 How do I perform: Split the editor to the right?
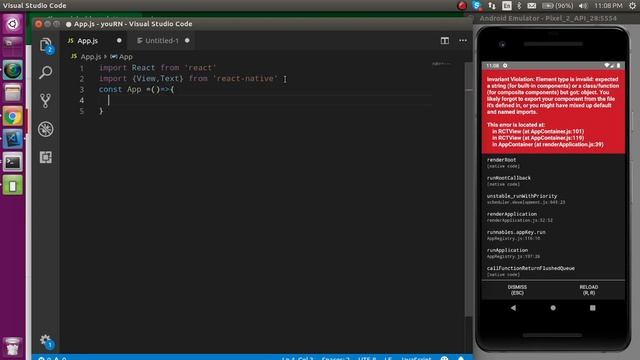pyautogui.click(x=444, y=40)
